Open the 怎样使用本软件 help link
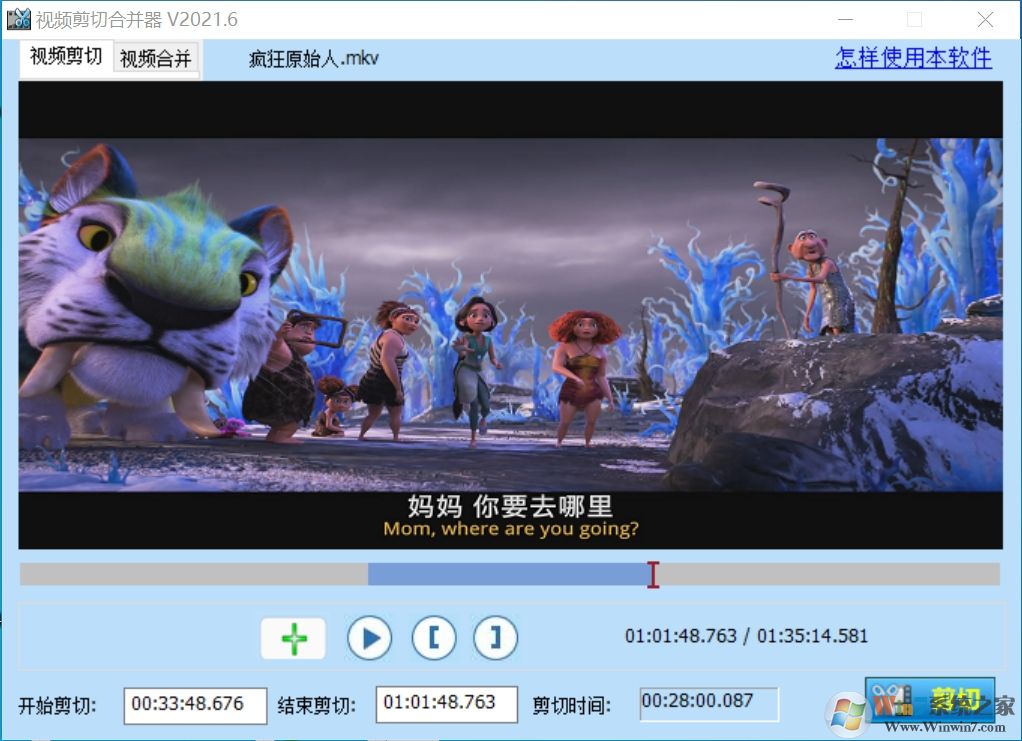 pos(913,58)
